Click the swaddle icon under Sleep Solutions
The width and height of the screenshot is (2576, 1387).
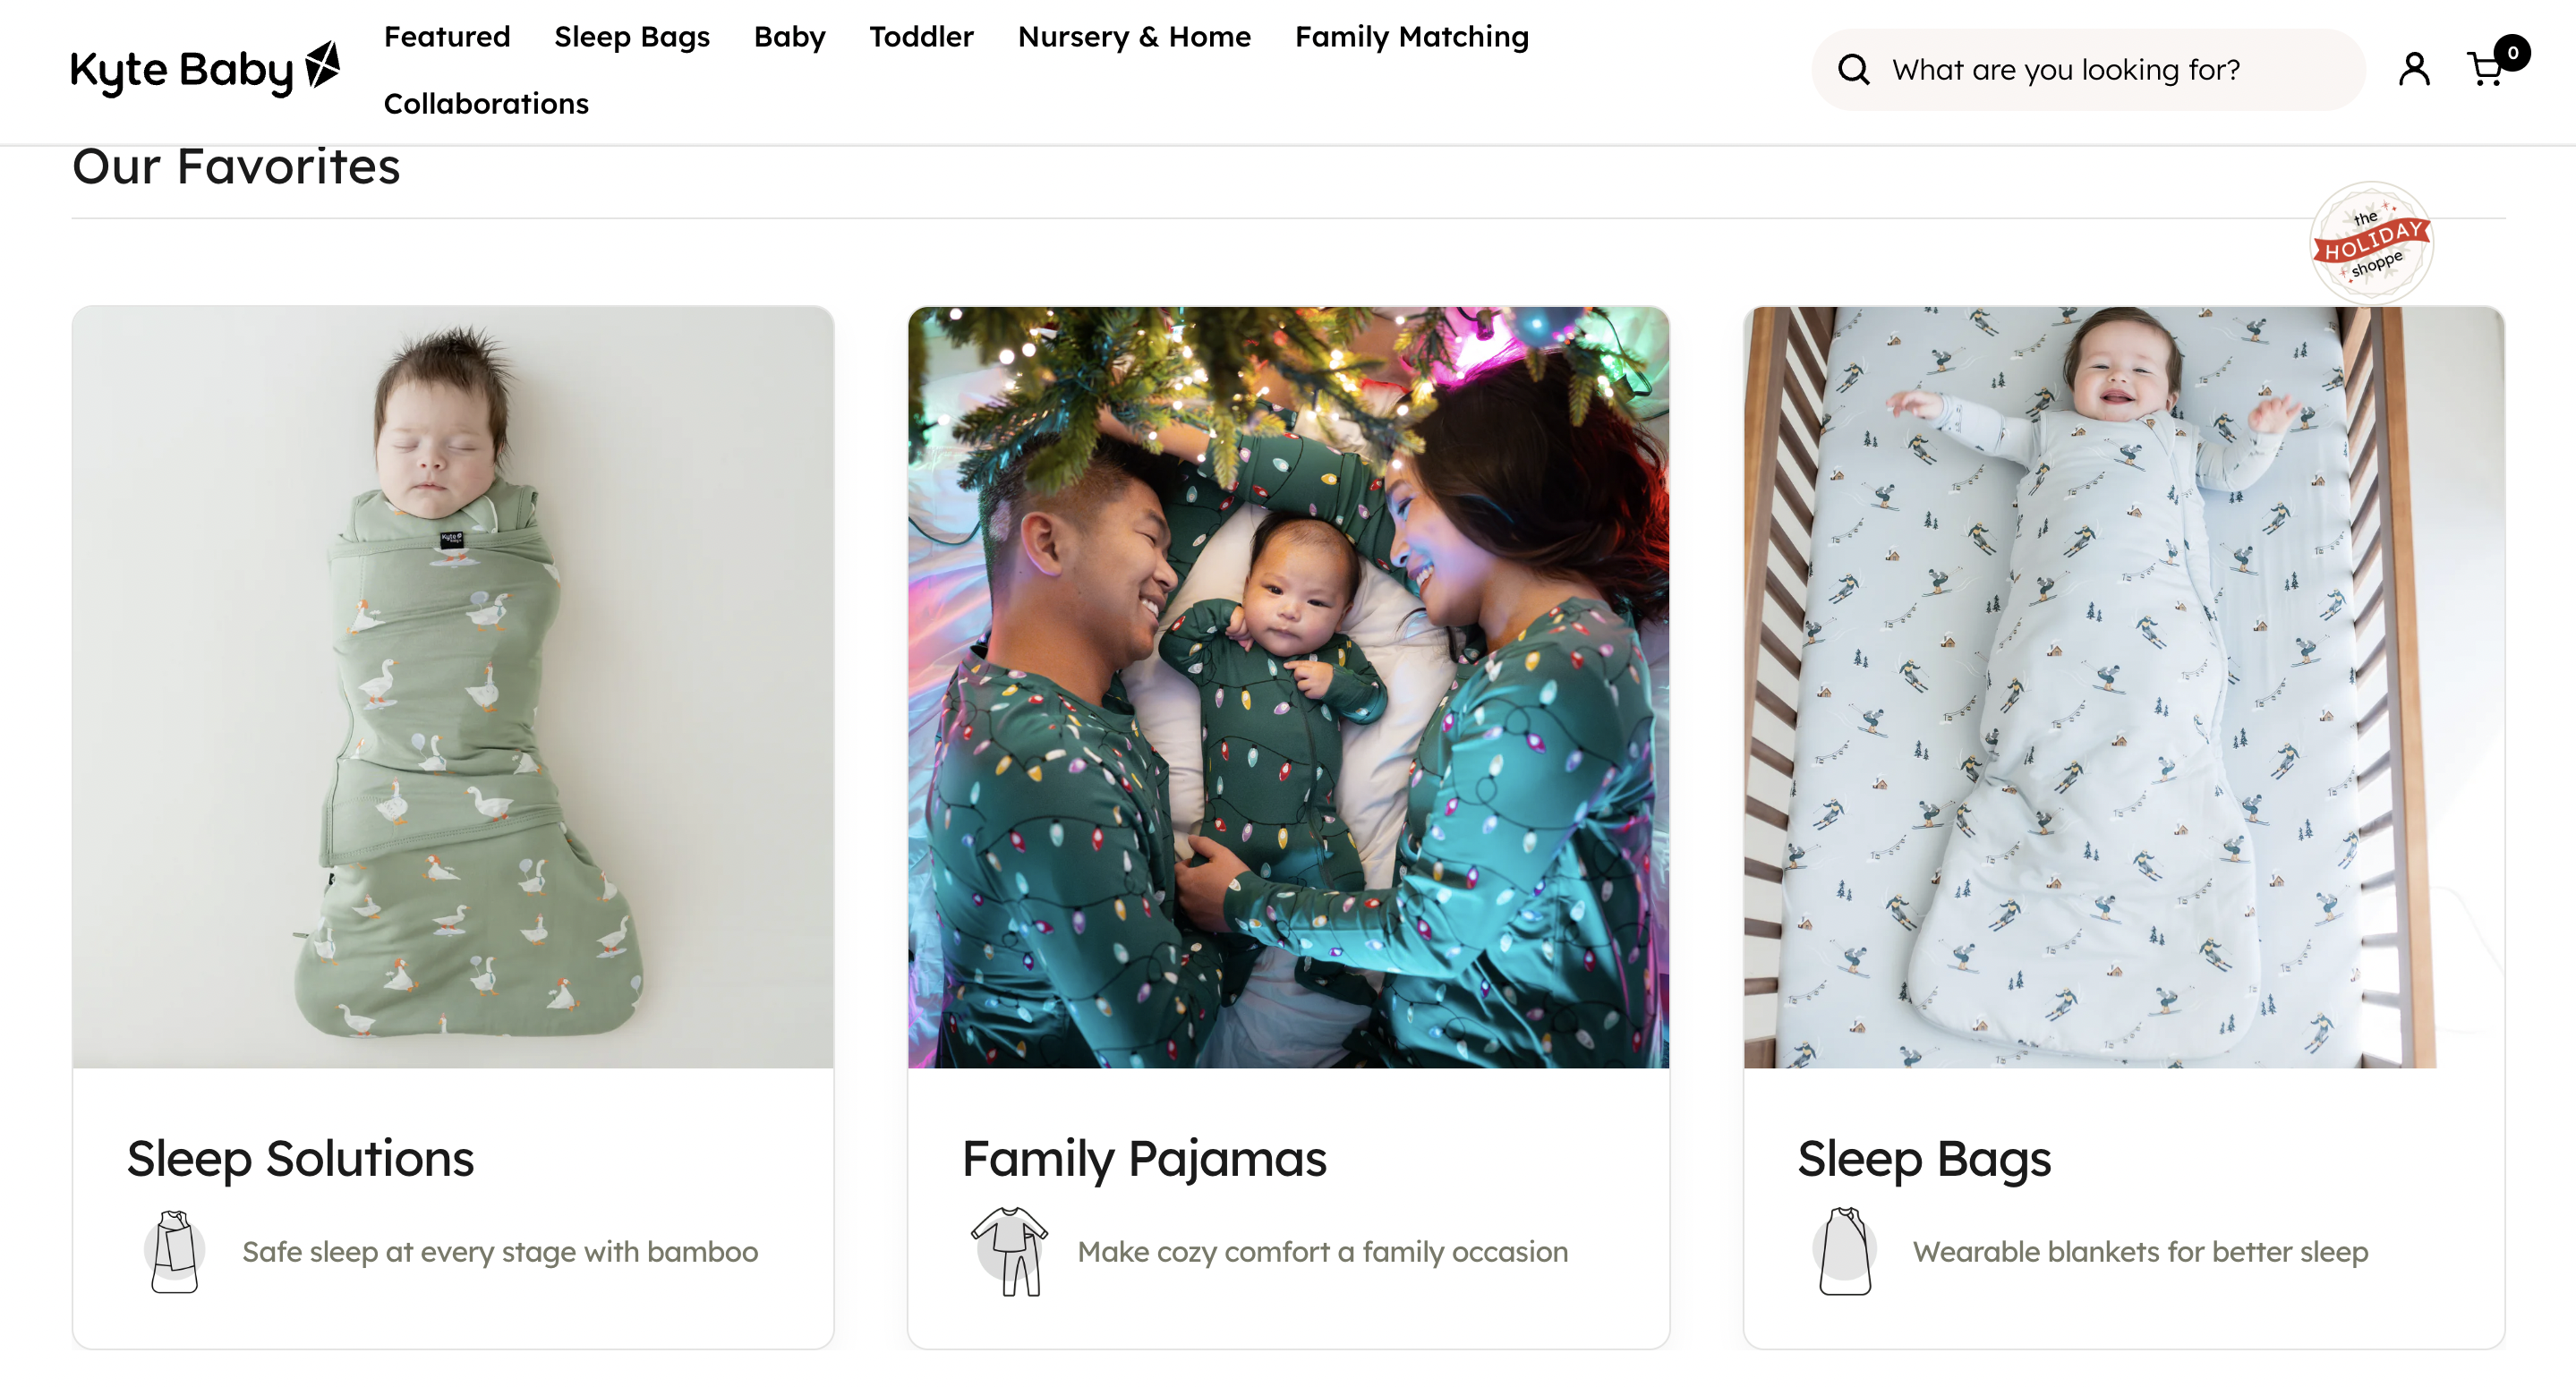174,1251
